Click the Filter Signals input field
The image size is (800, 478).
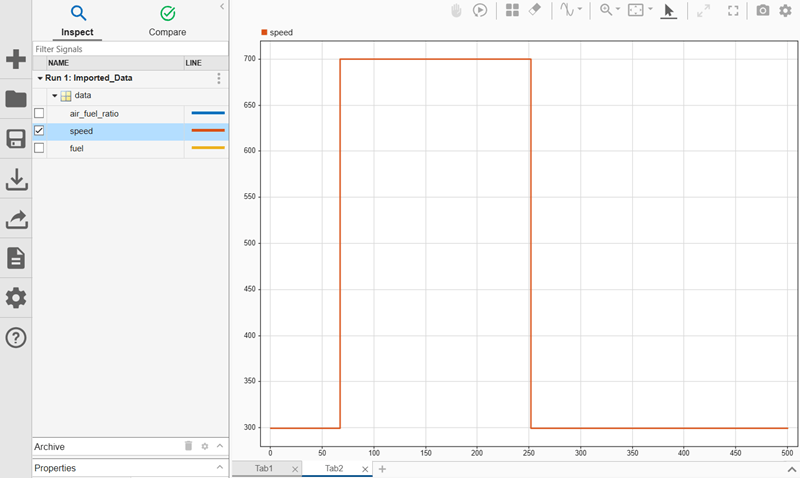point(131,49)
